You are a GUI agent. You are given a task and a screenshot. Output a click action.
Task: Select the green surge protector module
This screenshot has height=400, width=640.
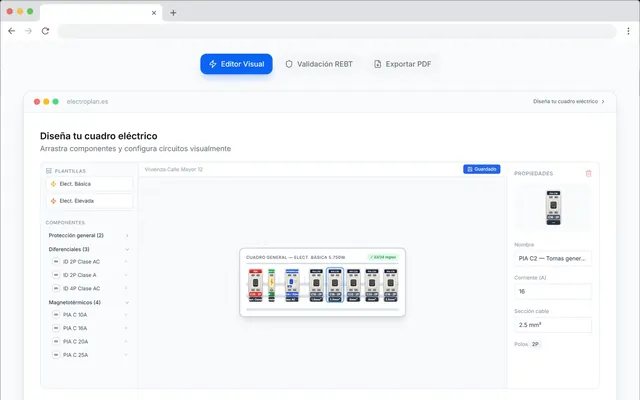point(271,285)
